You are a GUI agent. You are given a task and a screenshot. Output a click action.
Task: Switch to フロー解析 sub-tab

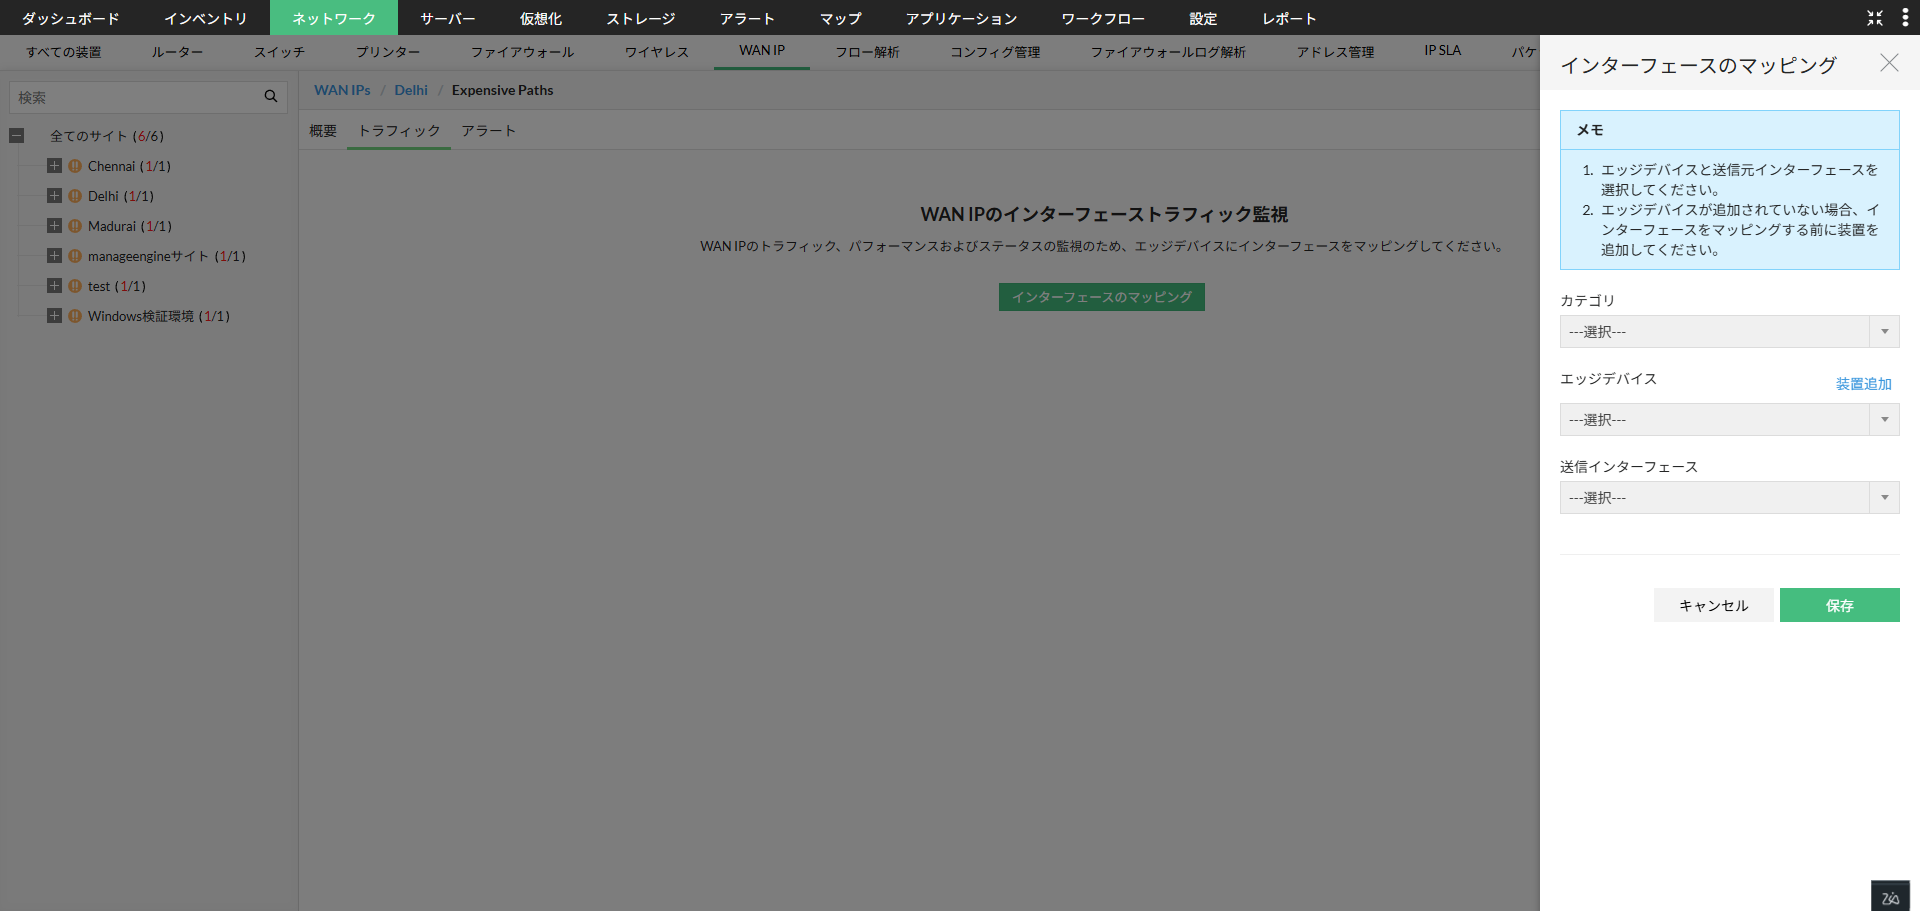868,52
